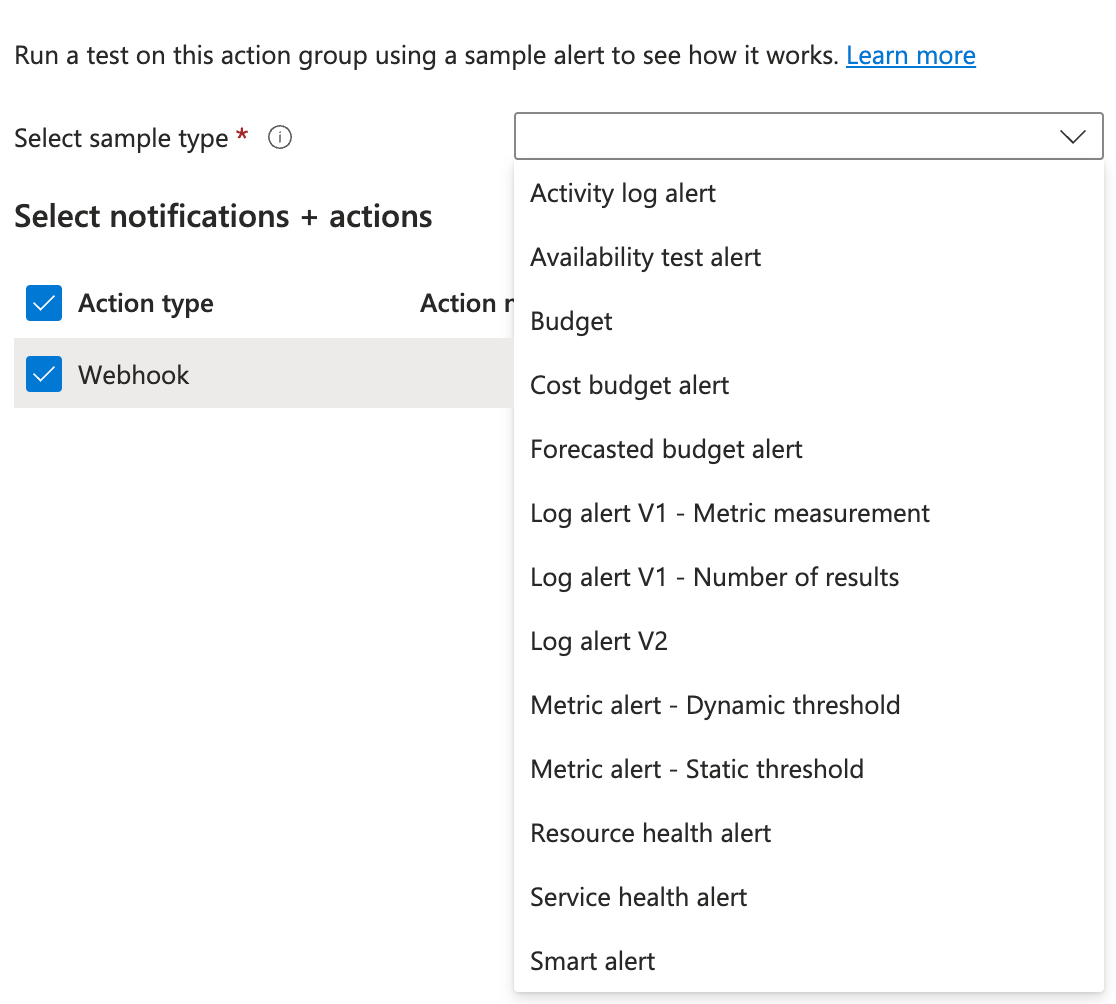The height and width of the screenshot is (1004, 1116).
Task: Open the Learn more link
Action: point(910,55)
